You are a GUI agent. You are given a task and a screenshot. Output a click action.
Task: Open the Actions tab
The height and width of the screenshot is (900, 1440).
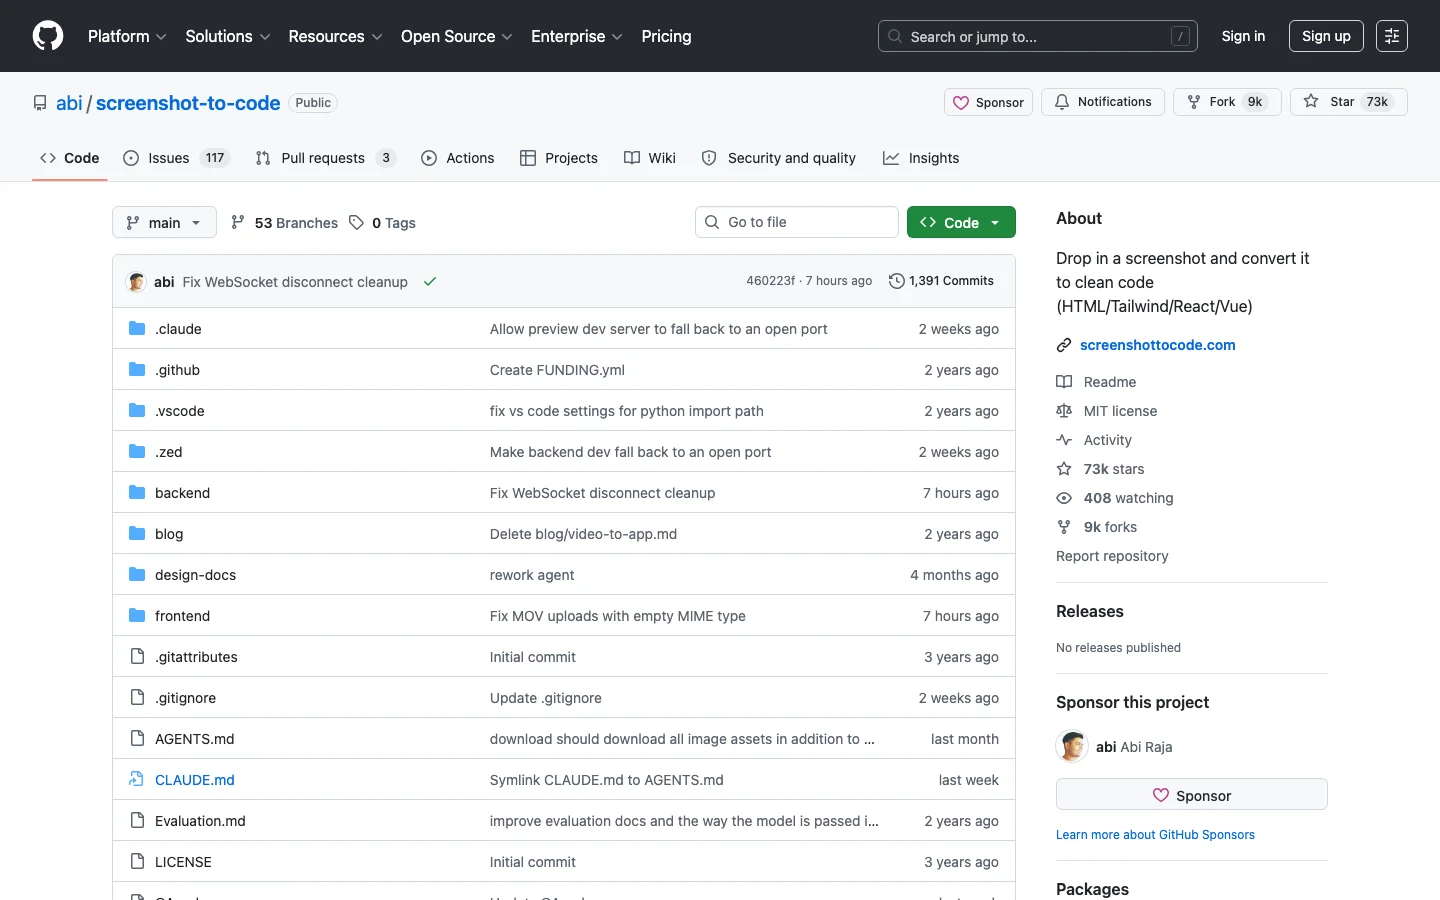click(458, 158)
